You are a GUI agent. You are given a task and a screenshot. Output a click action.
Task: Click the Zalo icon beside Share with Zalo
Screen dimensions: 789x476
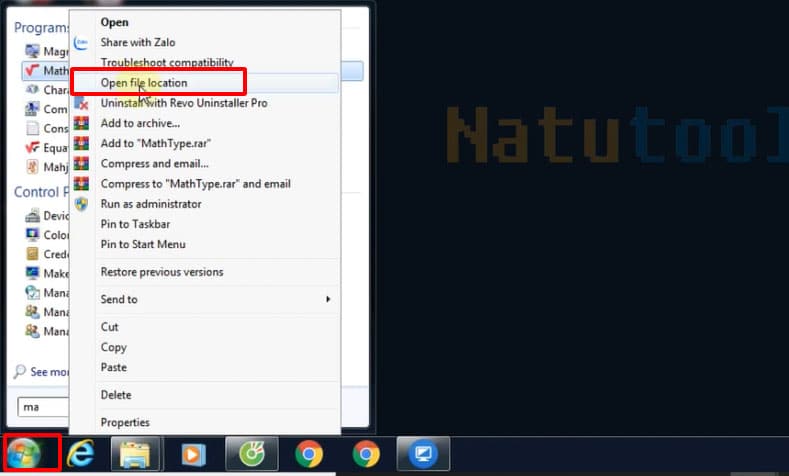[x=81, y=43]
